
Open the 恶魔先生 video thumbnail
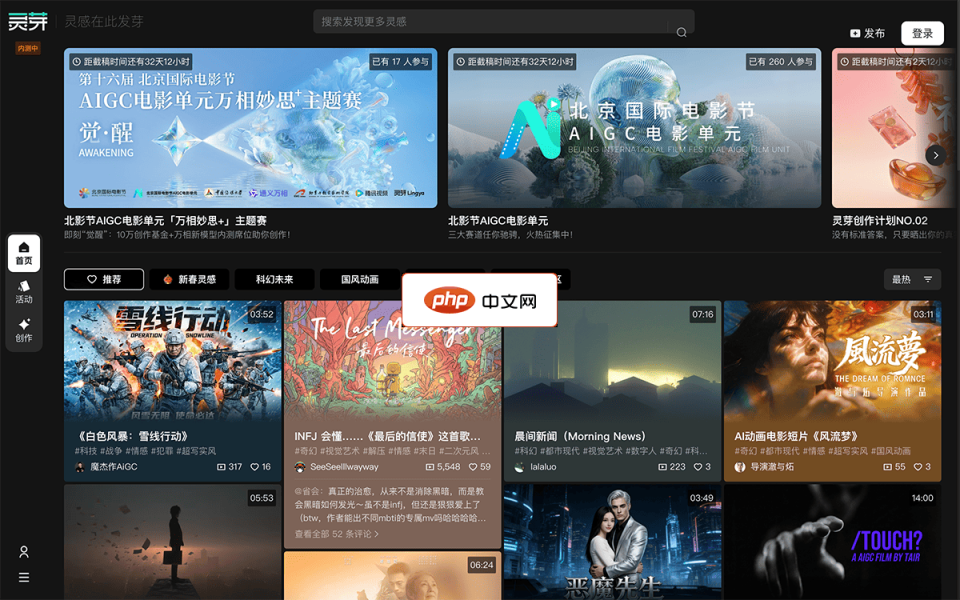pyautogui.click(x=612, y=542)
